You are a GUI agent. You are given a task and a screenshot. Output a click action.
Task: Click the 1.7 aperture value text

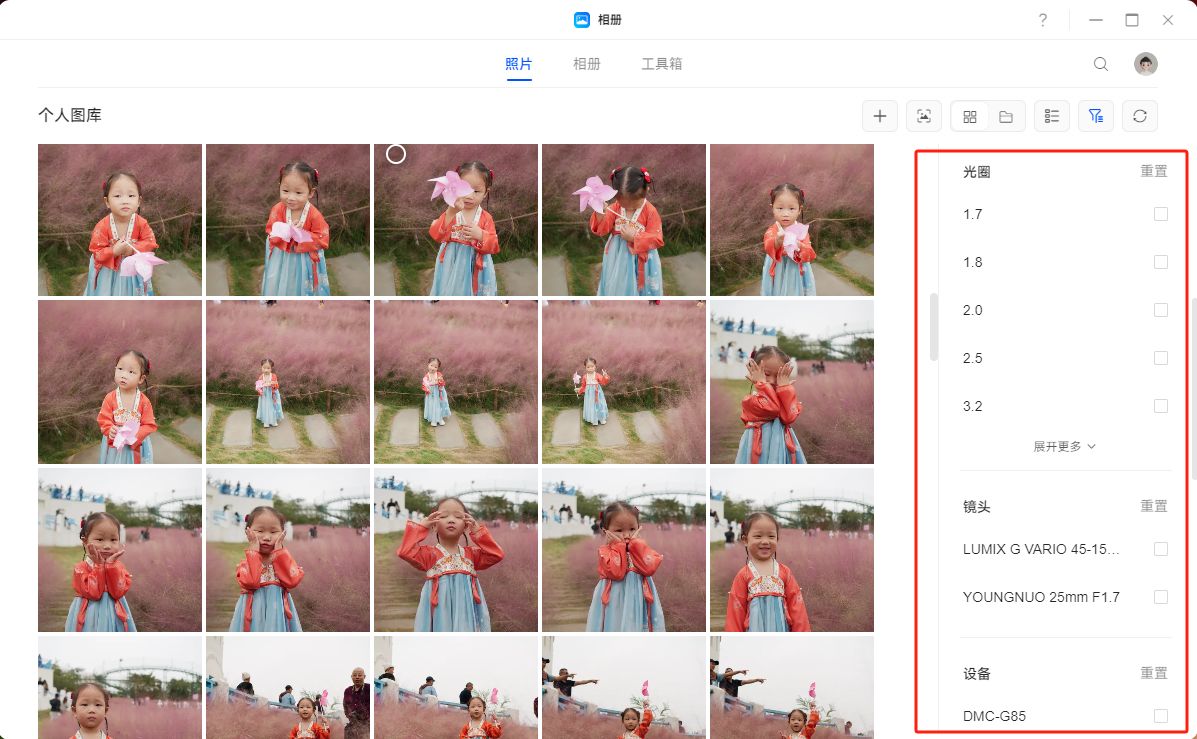pyautogui.click(x=973, y=215)
